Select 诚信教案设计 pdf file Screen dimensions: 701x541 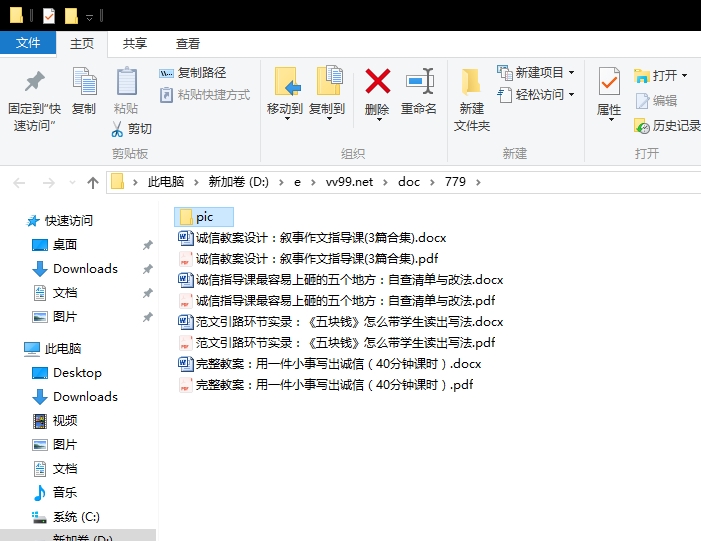pos(308,259)
